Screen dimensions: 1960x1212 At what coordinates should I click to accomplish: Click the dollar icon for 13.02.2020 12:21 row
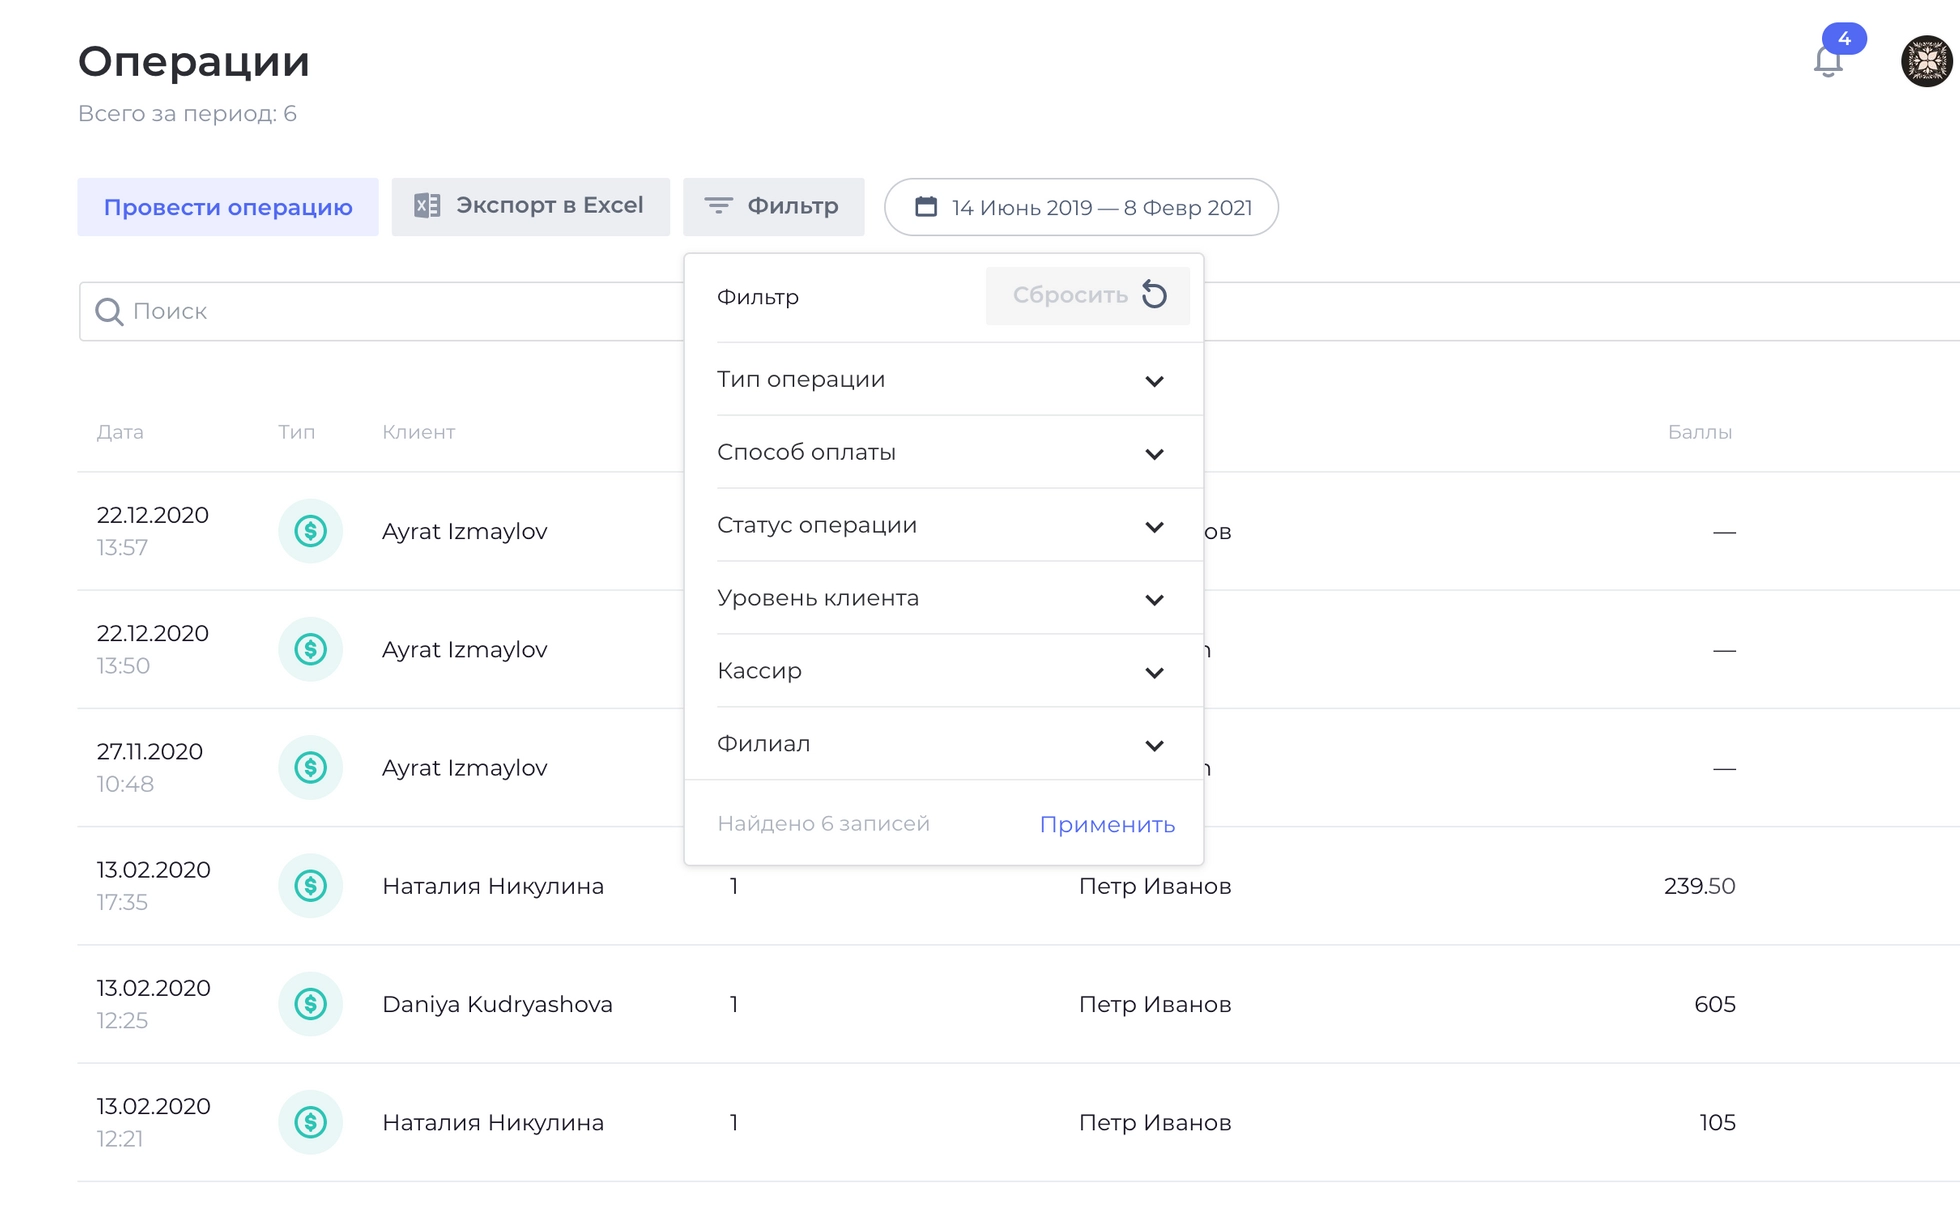[x=310, y=1122]
